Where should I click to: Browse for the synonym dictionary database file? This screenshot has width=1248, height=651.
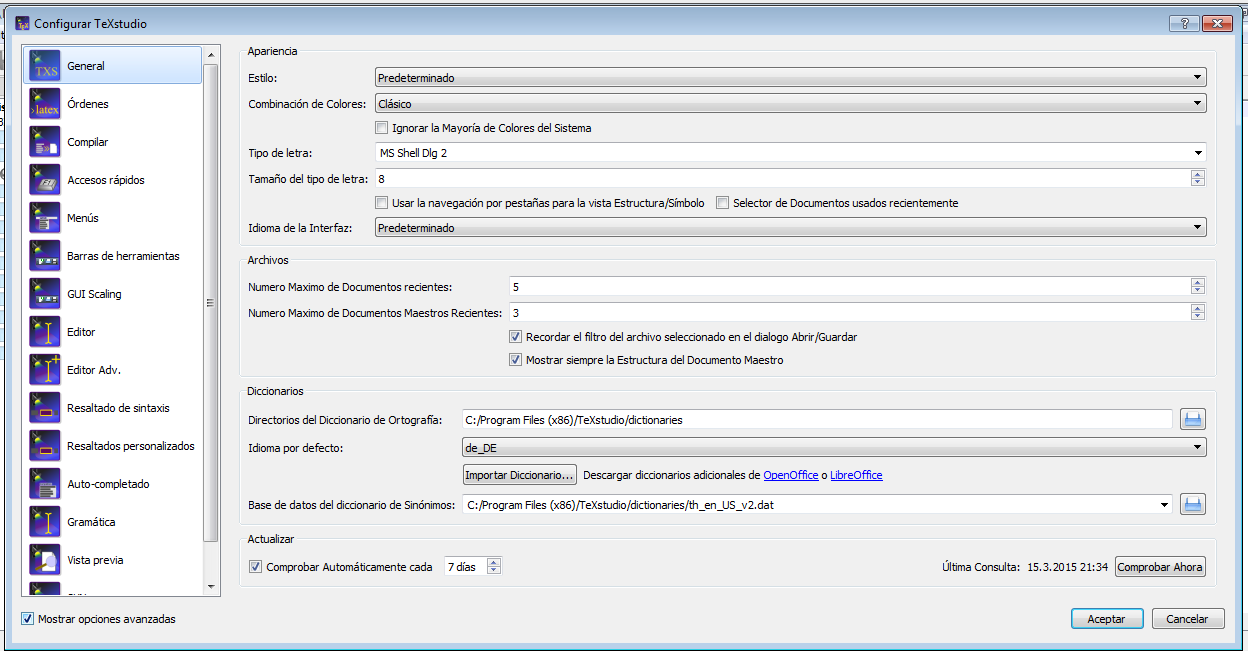click(1193, 505)
